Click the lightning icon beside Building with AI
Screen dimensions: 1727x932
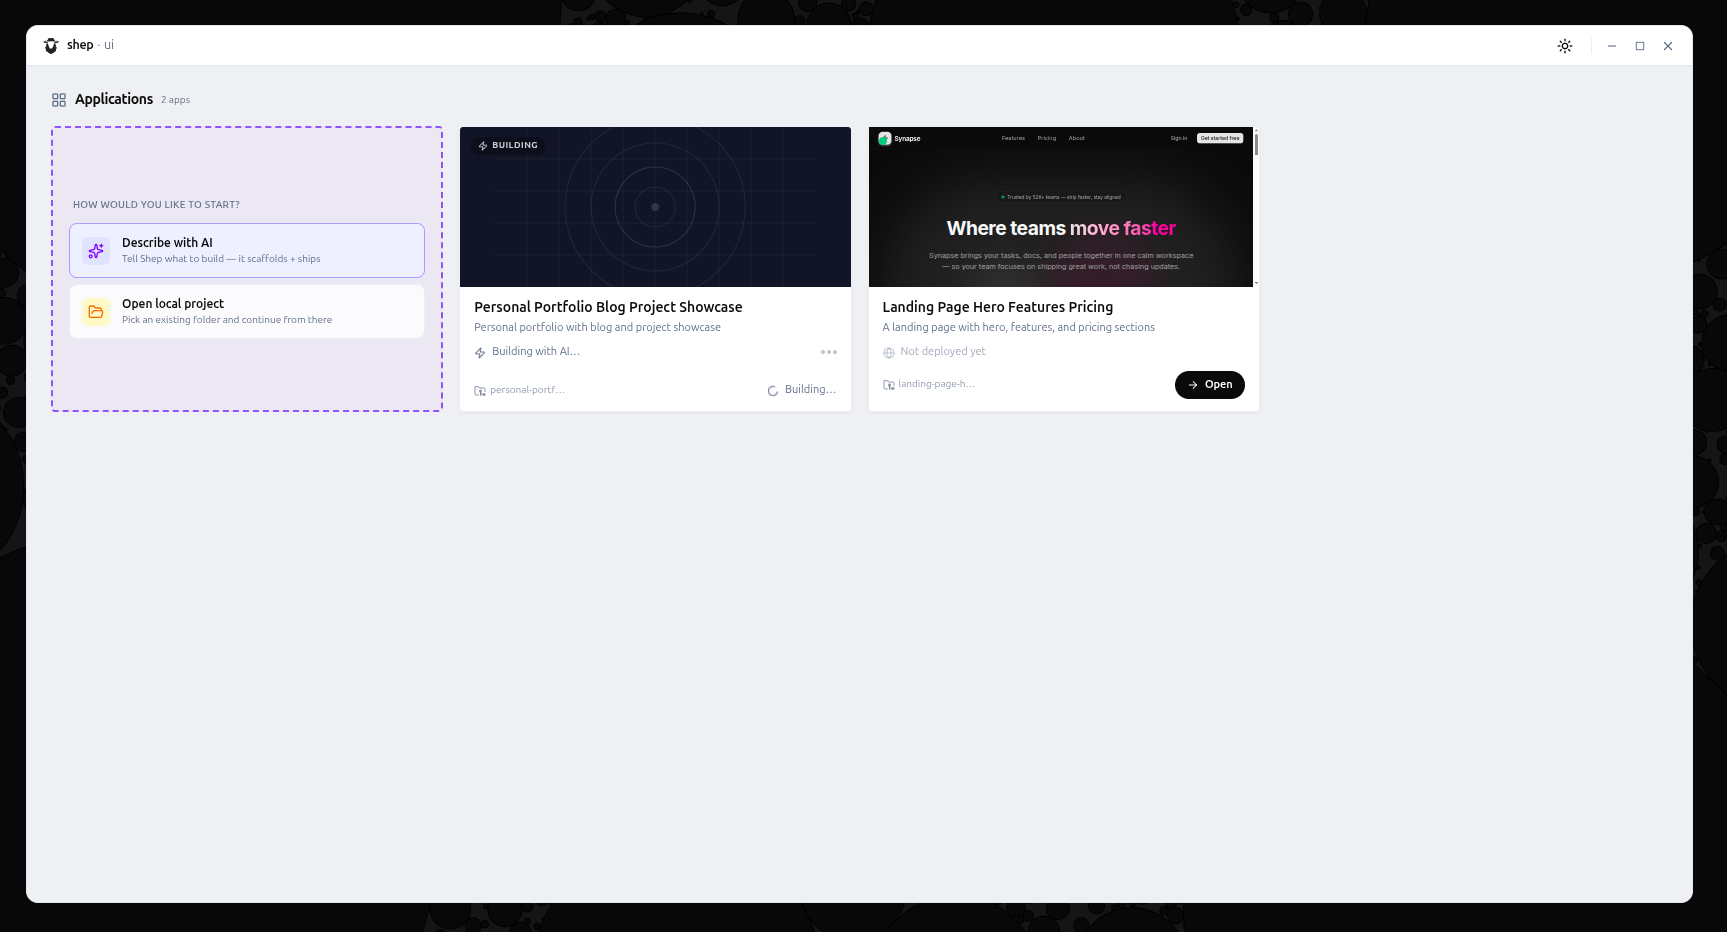tap(481, 351)
